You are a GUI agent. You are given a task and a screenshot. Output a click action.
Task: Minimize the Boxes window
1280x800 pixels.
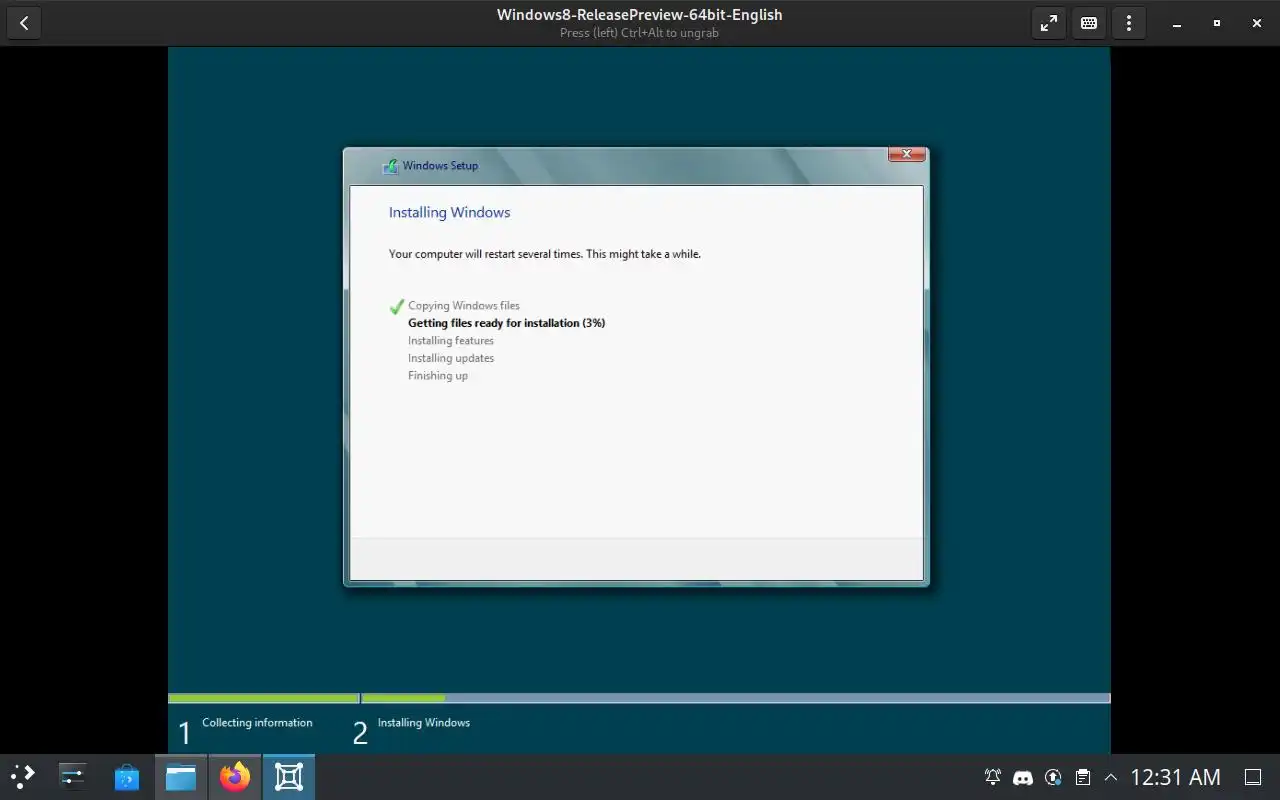[x=1177, y=23]
